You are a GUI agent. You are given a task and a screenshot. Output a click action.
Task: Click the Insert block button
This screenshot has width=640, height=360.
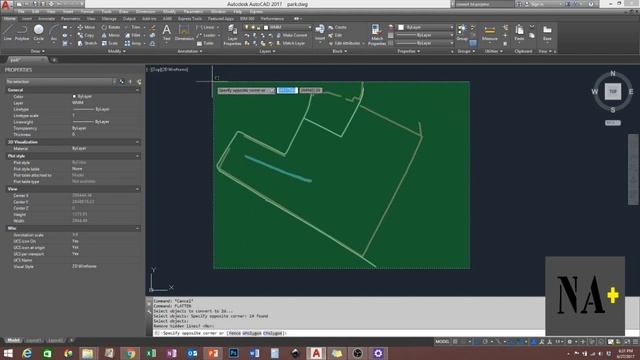coord(320,32)
